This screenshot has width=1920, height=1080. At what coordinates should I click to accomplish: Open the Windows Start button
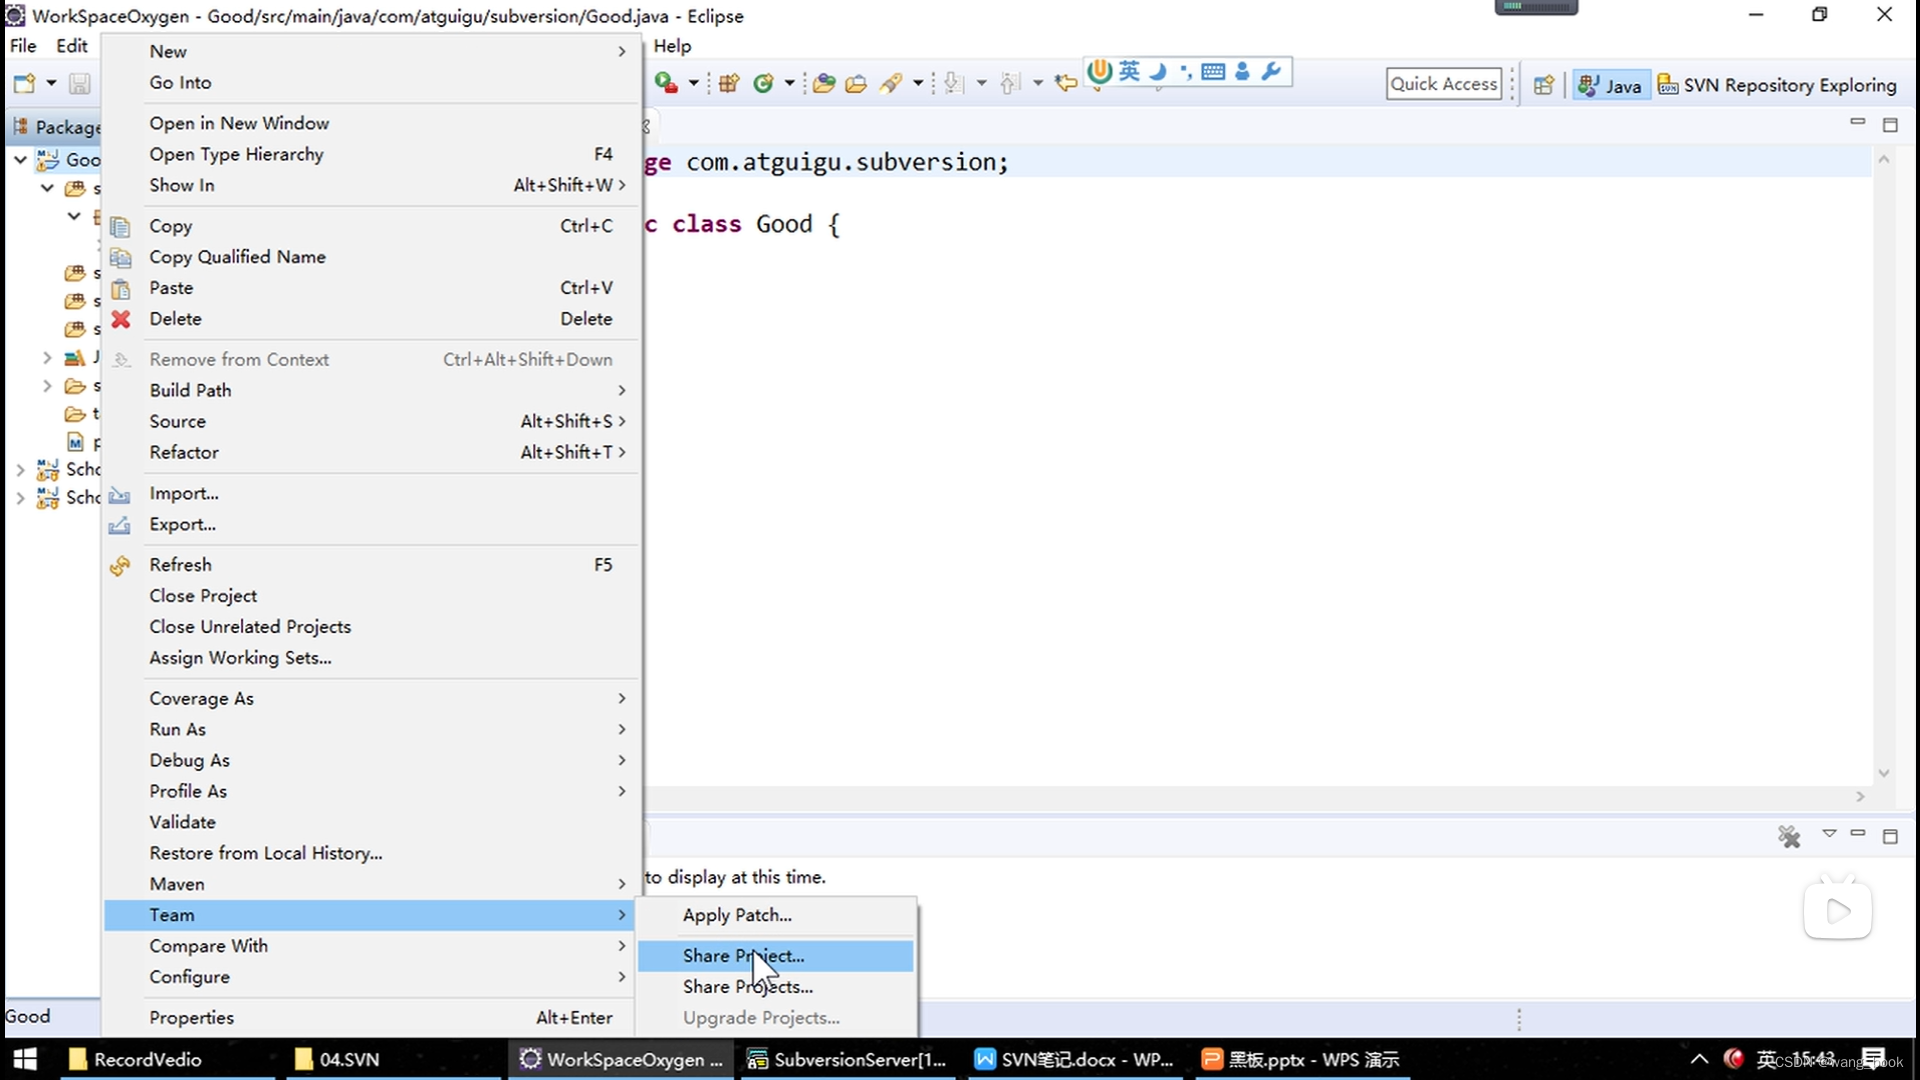tap(25, 1059)
